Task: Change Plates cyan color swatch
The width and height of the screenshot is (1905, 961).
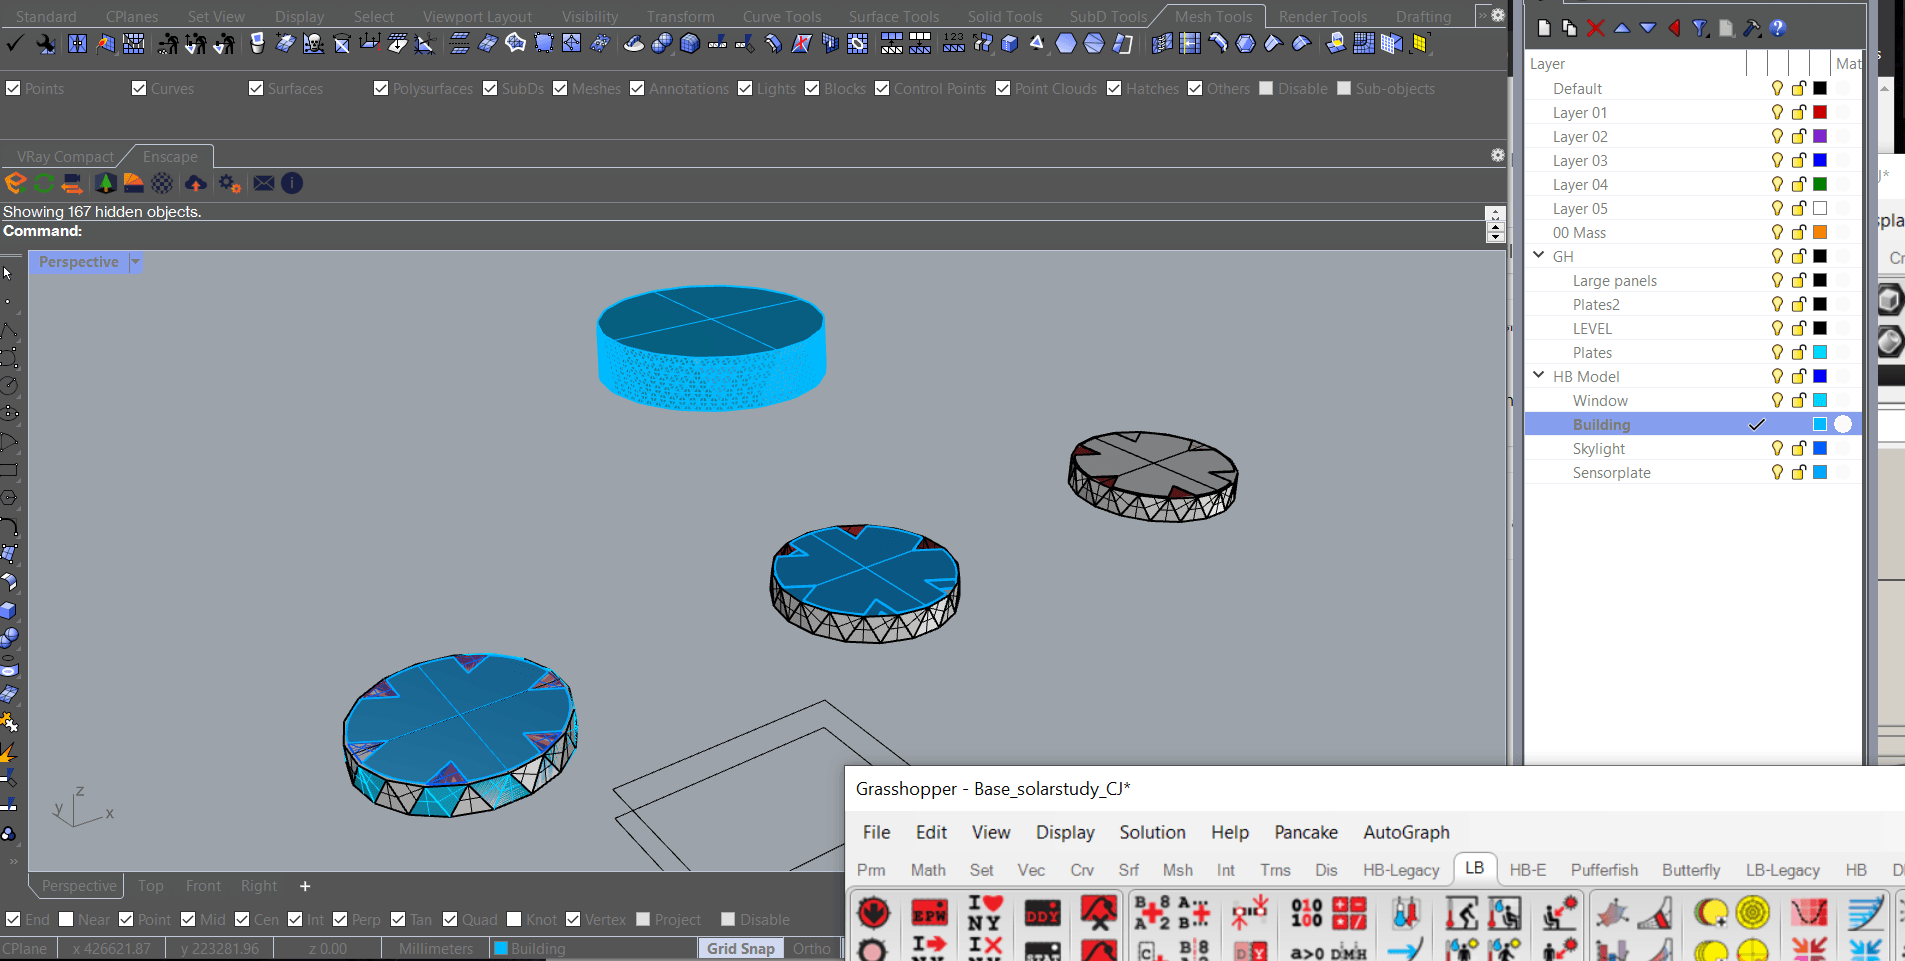Action: (1820, 352)
